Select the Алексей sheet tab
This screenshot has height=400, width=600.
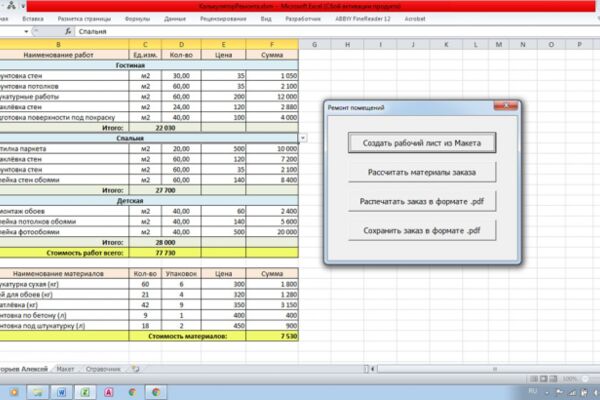(24, 369)
